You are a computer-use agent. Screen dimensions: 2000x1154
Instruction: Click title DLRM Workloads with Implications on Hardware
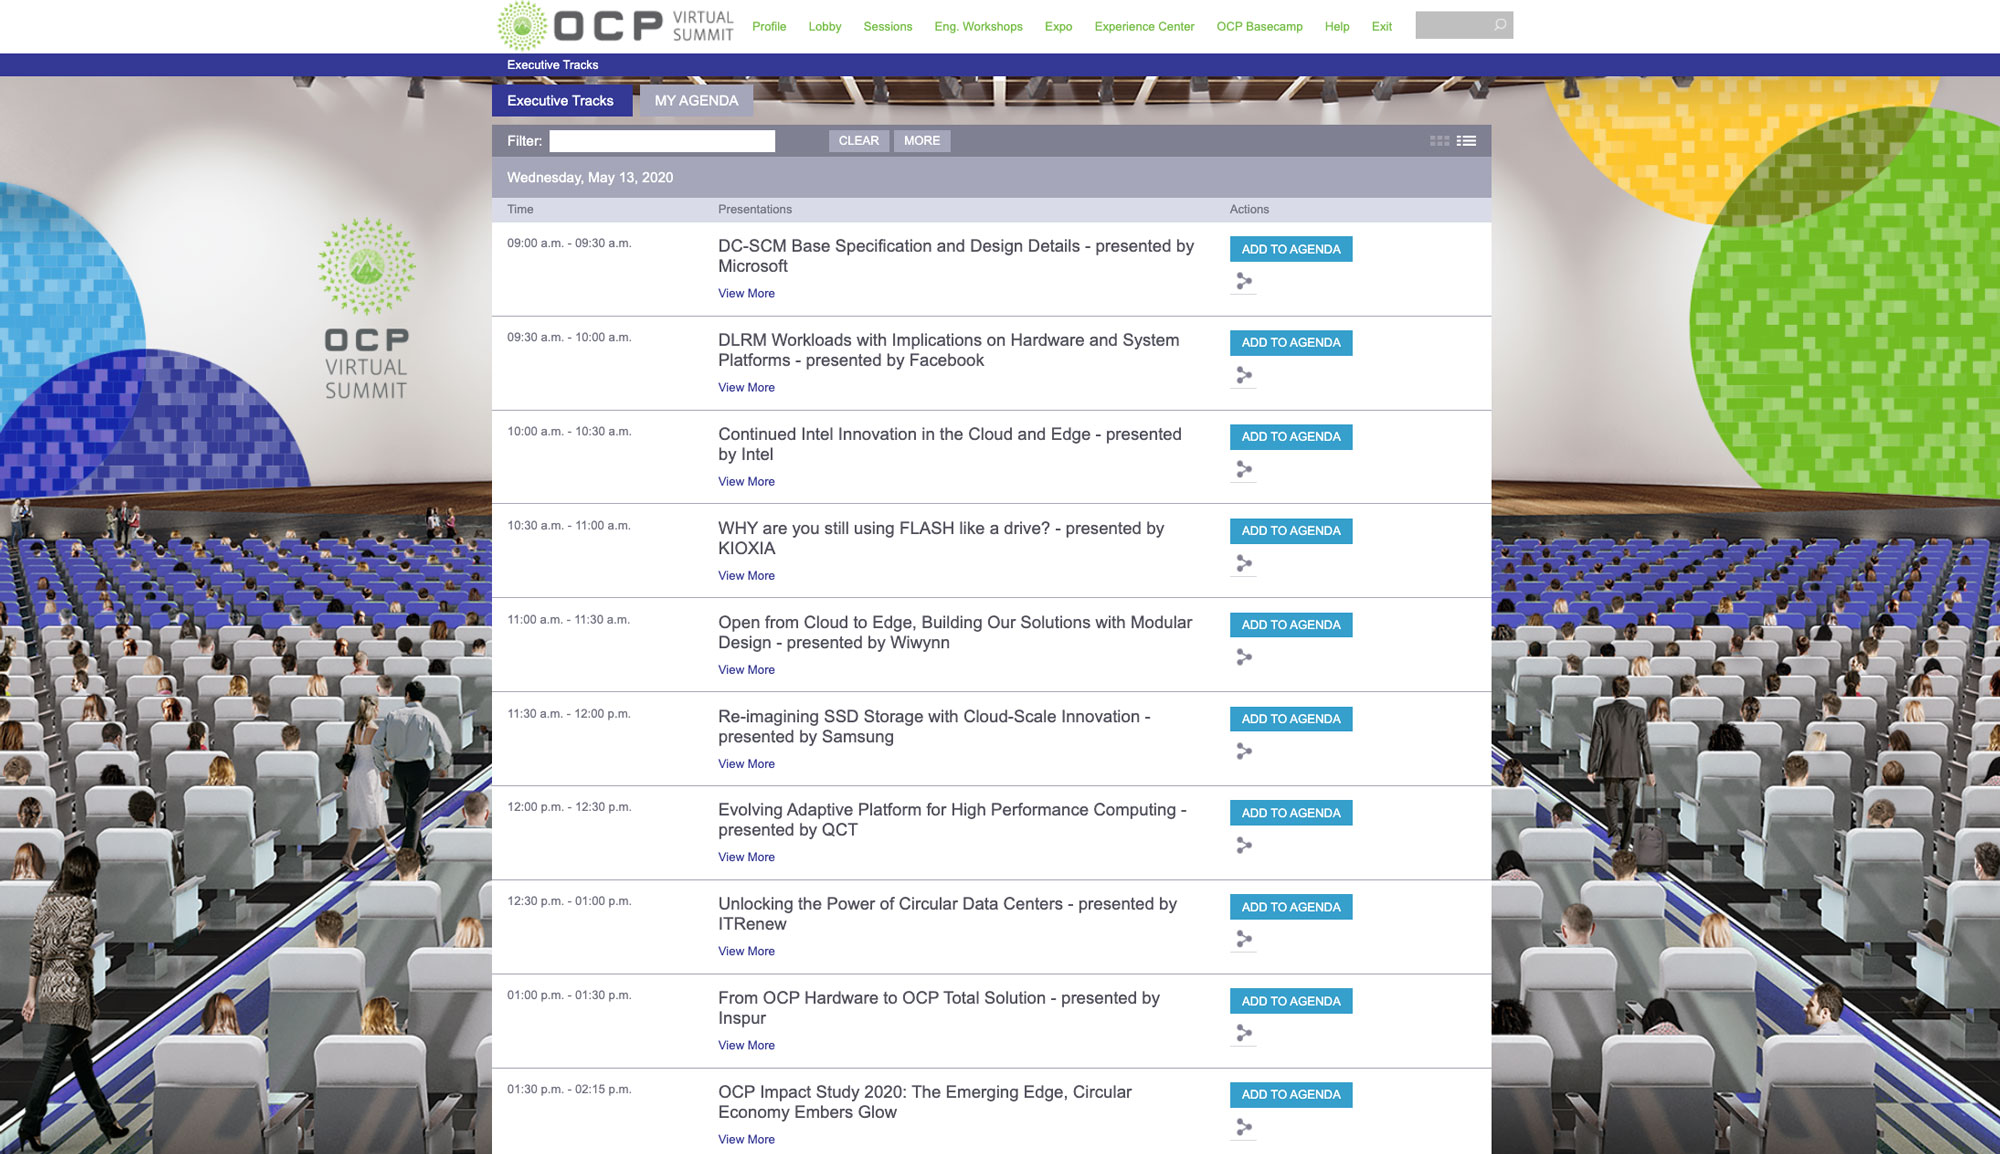(x=948, y=350)
